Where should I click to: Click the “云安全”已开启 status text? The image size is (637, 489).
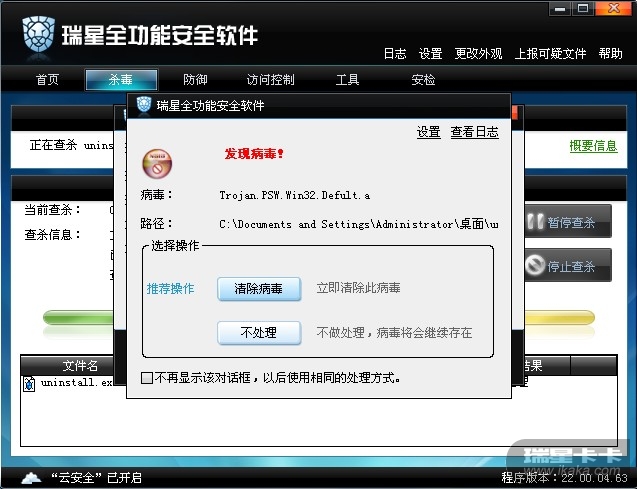(x=96, y=478)
